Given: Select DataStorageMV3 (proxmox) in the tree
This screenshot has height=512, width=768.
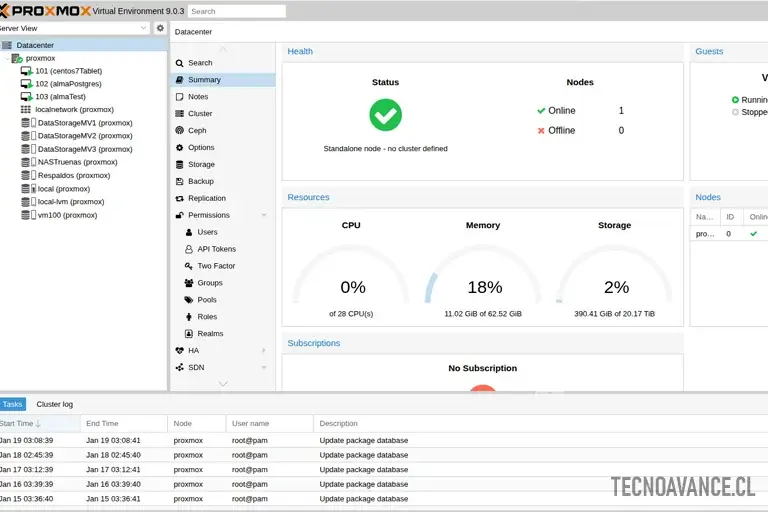Looking at the screenshot, I should 83,149.
